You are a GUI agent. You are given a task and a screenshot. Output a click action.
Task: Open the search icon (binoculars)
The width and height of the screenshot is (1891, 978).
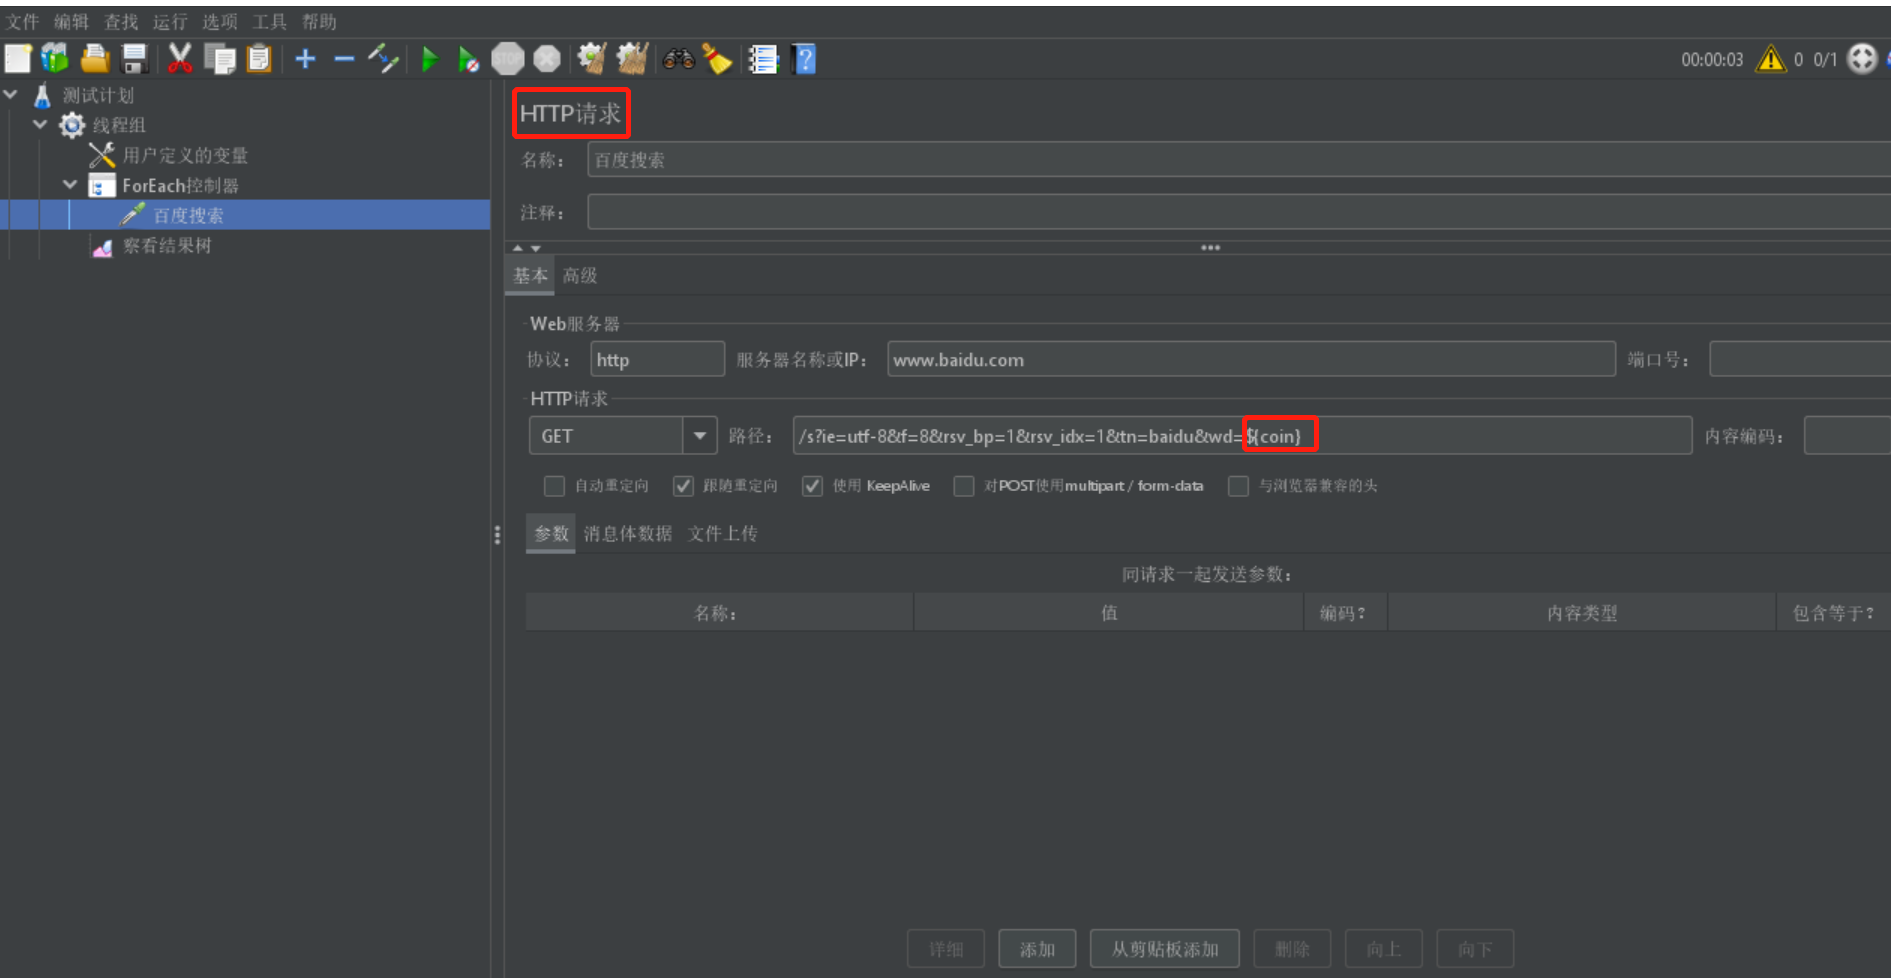pyautogui.click(x=679, y=59)
